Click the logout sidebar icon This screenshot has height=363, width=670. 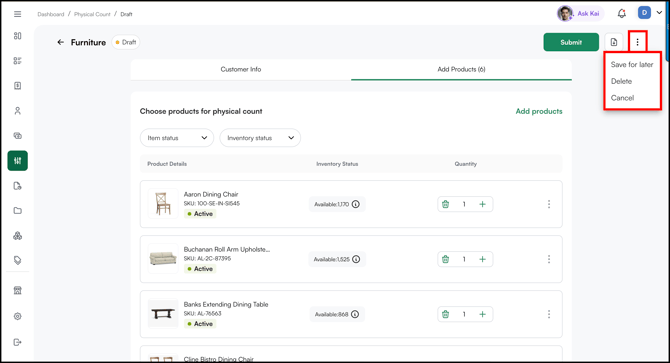[x=18, y=342]
